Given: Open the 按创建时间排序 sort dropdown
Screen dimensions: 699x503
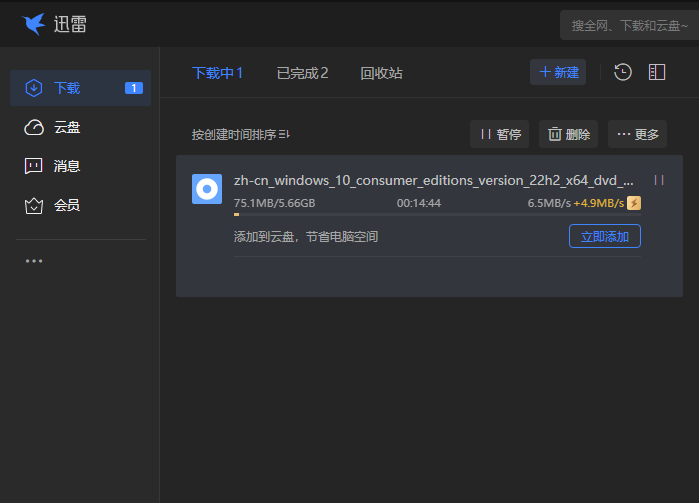Looking at the screenshot, I should click(241, 134).
